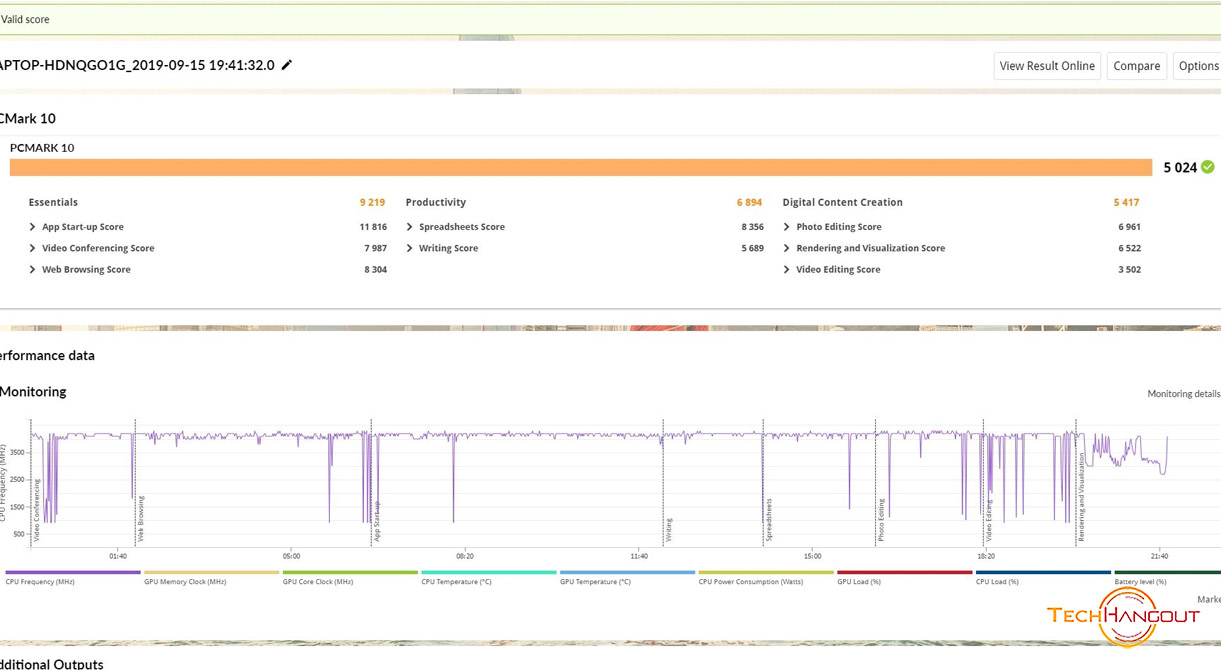Click the Digital Content Creation heading
The image size is (1221, 670).
point(843,202)
